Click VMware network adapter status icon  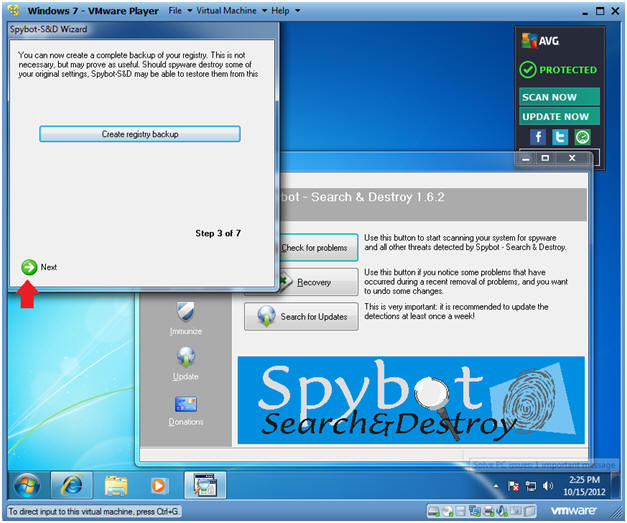(x=475, y=511)
